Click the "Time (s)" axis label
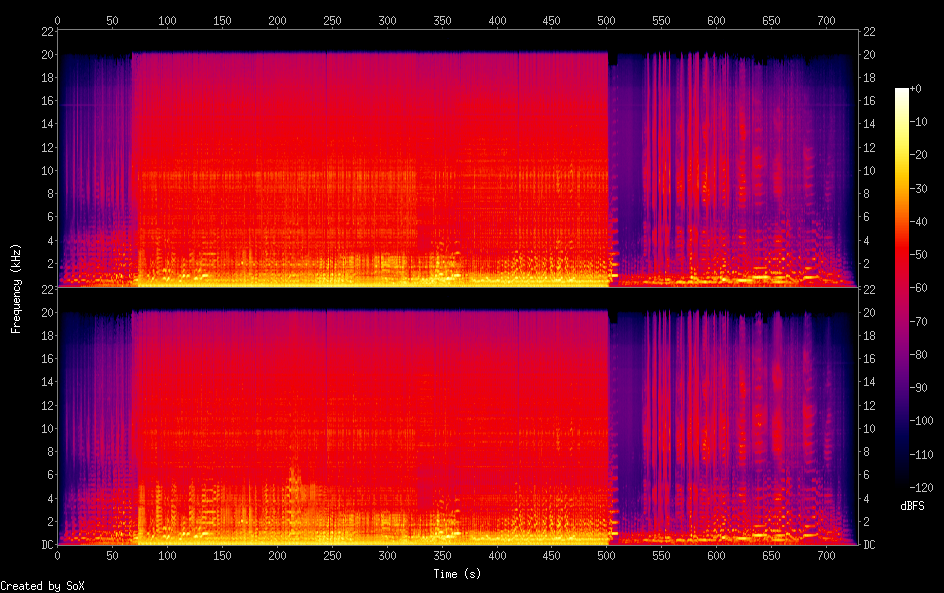 tap(455, 574)
